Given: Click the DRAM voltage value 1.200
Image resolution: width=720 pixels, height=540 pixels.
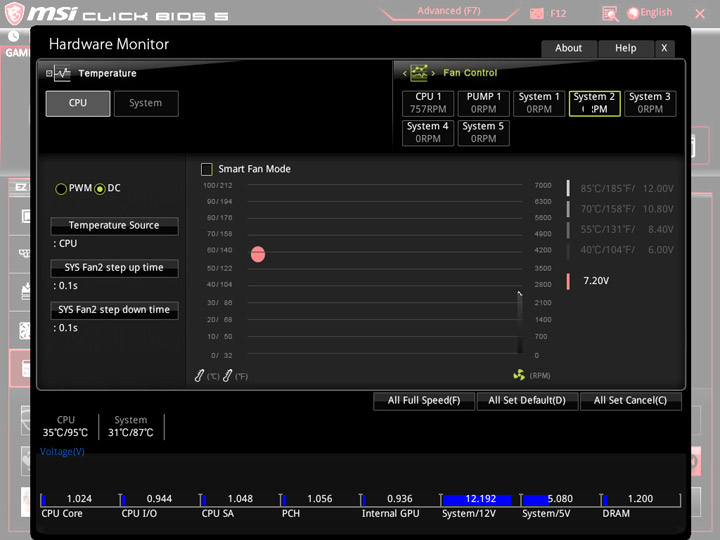Looking at the screenshot, I should 641,499.
